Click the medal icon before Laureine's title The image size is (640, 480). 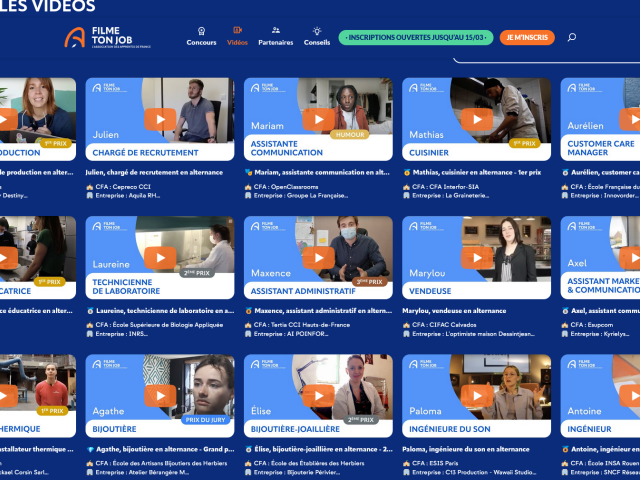point(90,311)
